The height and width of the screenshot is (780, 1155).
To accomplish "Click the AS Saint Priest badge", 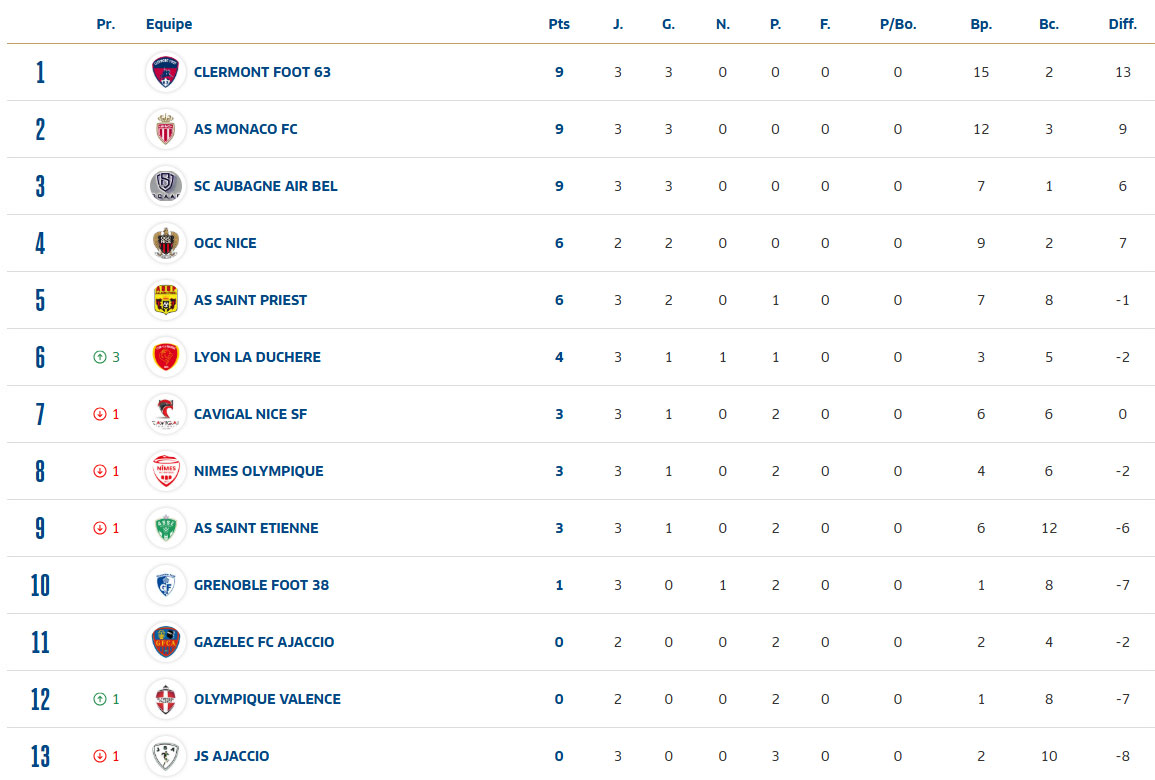I will pyautogui.click(x=165, y=300).
